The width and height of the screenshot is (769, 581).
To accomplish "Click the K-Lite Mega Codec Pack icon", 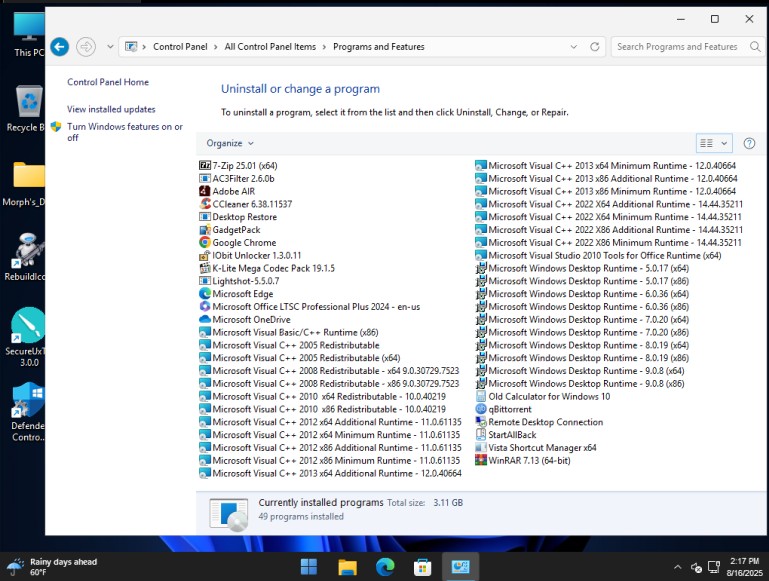I will [205, 268].
